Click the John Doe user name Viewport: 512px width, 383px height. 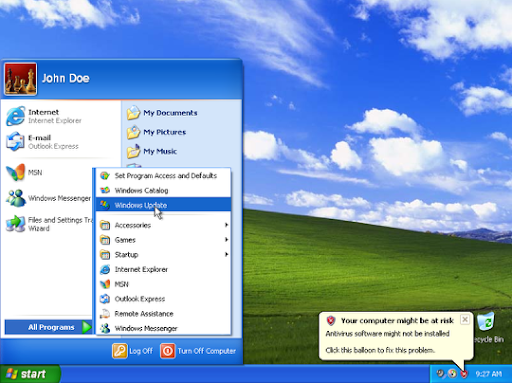(66, 78)
